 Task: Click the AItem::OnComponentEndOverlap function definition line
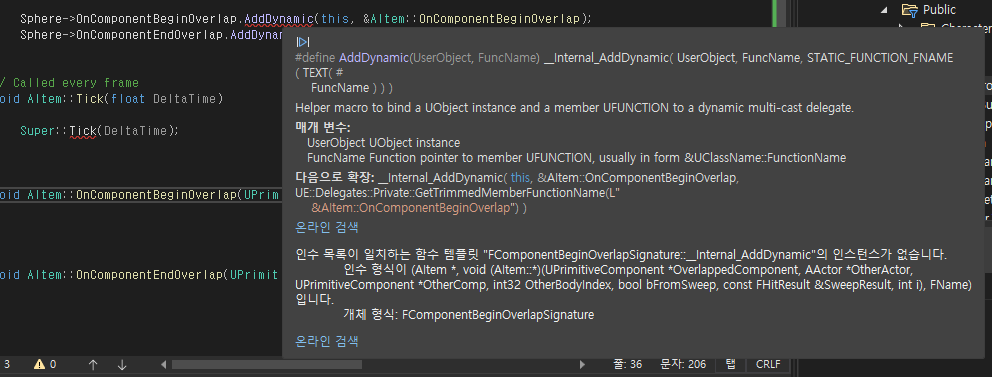pyautogui.click(x=140, y=275)
